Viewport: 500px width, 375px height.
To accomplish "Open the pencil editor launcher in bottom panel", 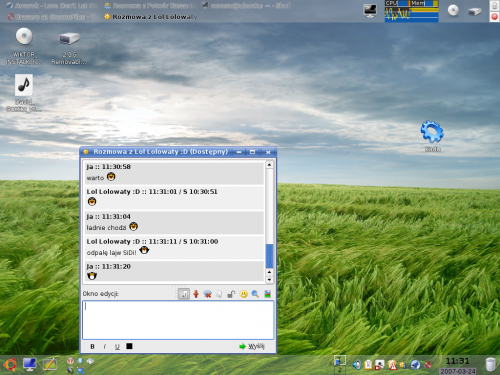I will [49, 364].
